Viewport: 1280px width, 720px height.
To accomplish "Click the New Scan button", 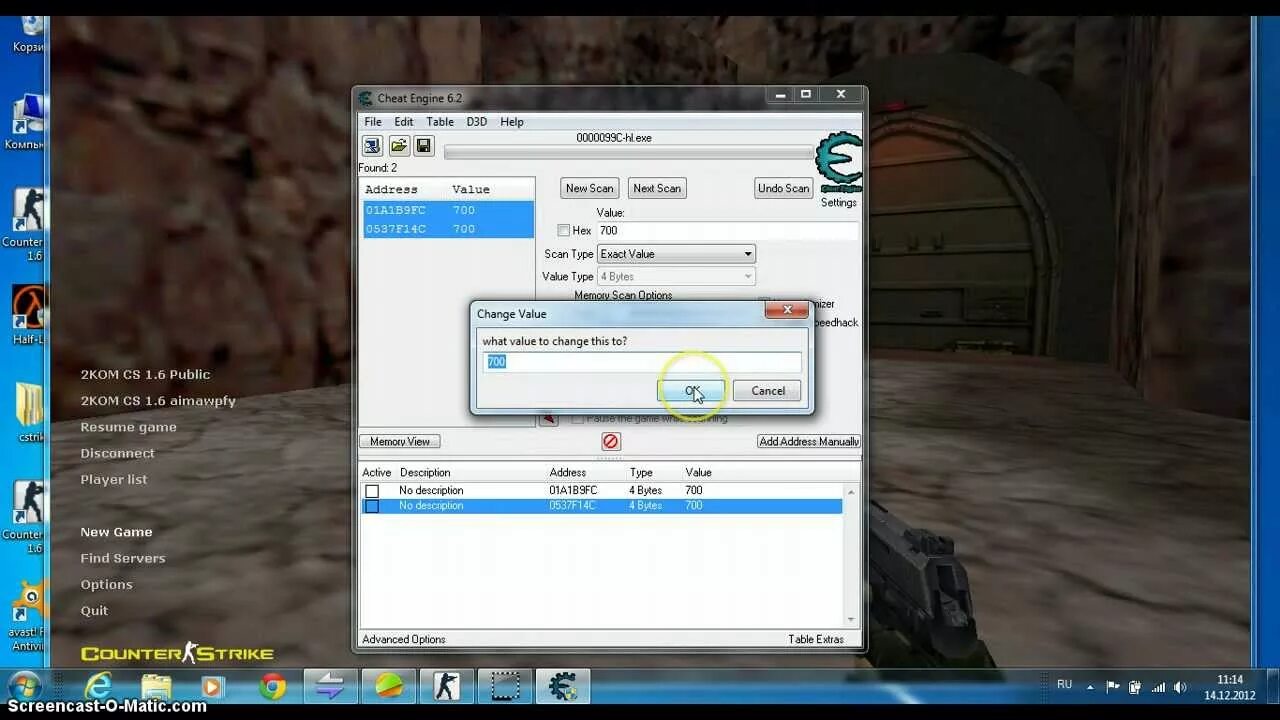I will (589, 188).
